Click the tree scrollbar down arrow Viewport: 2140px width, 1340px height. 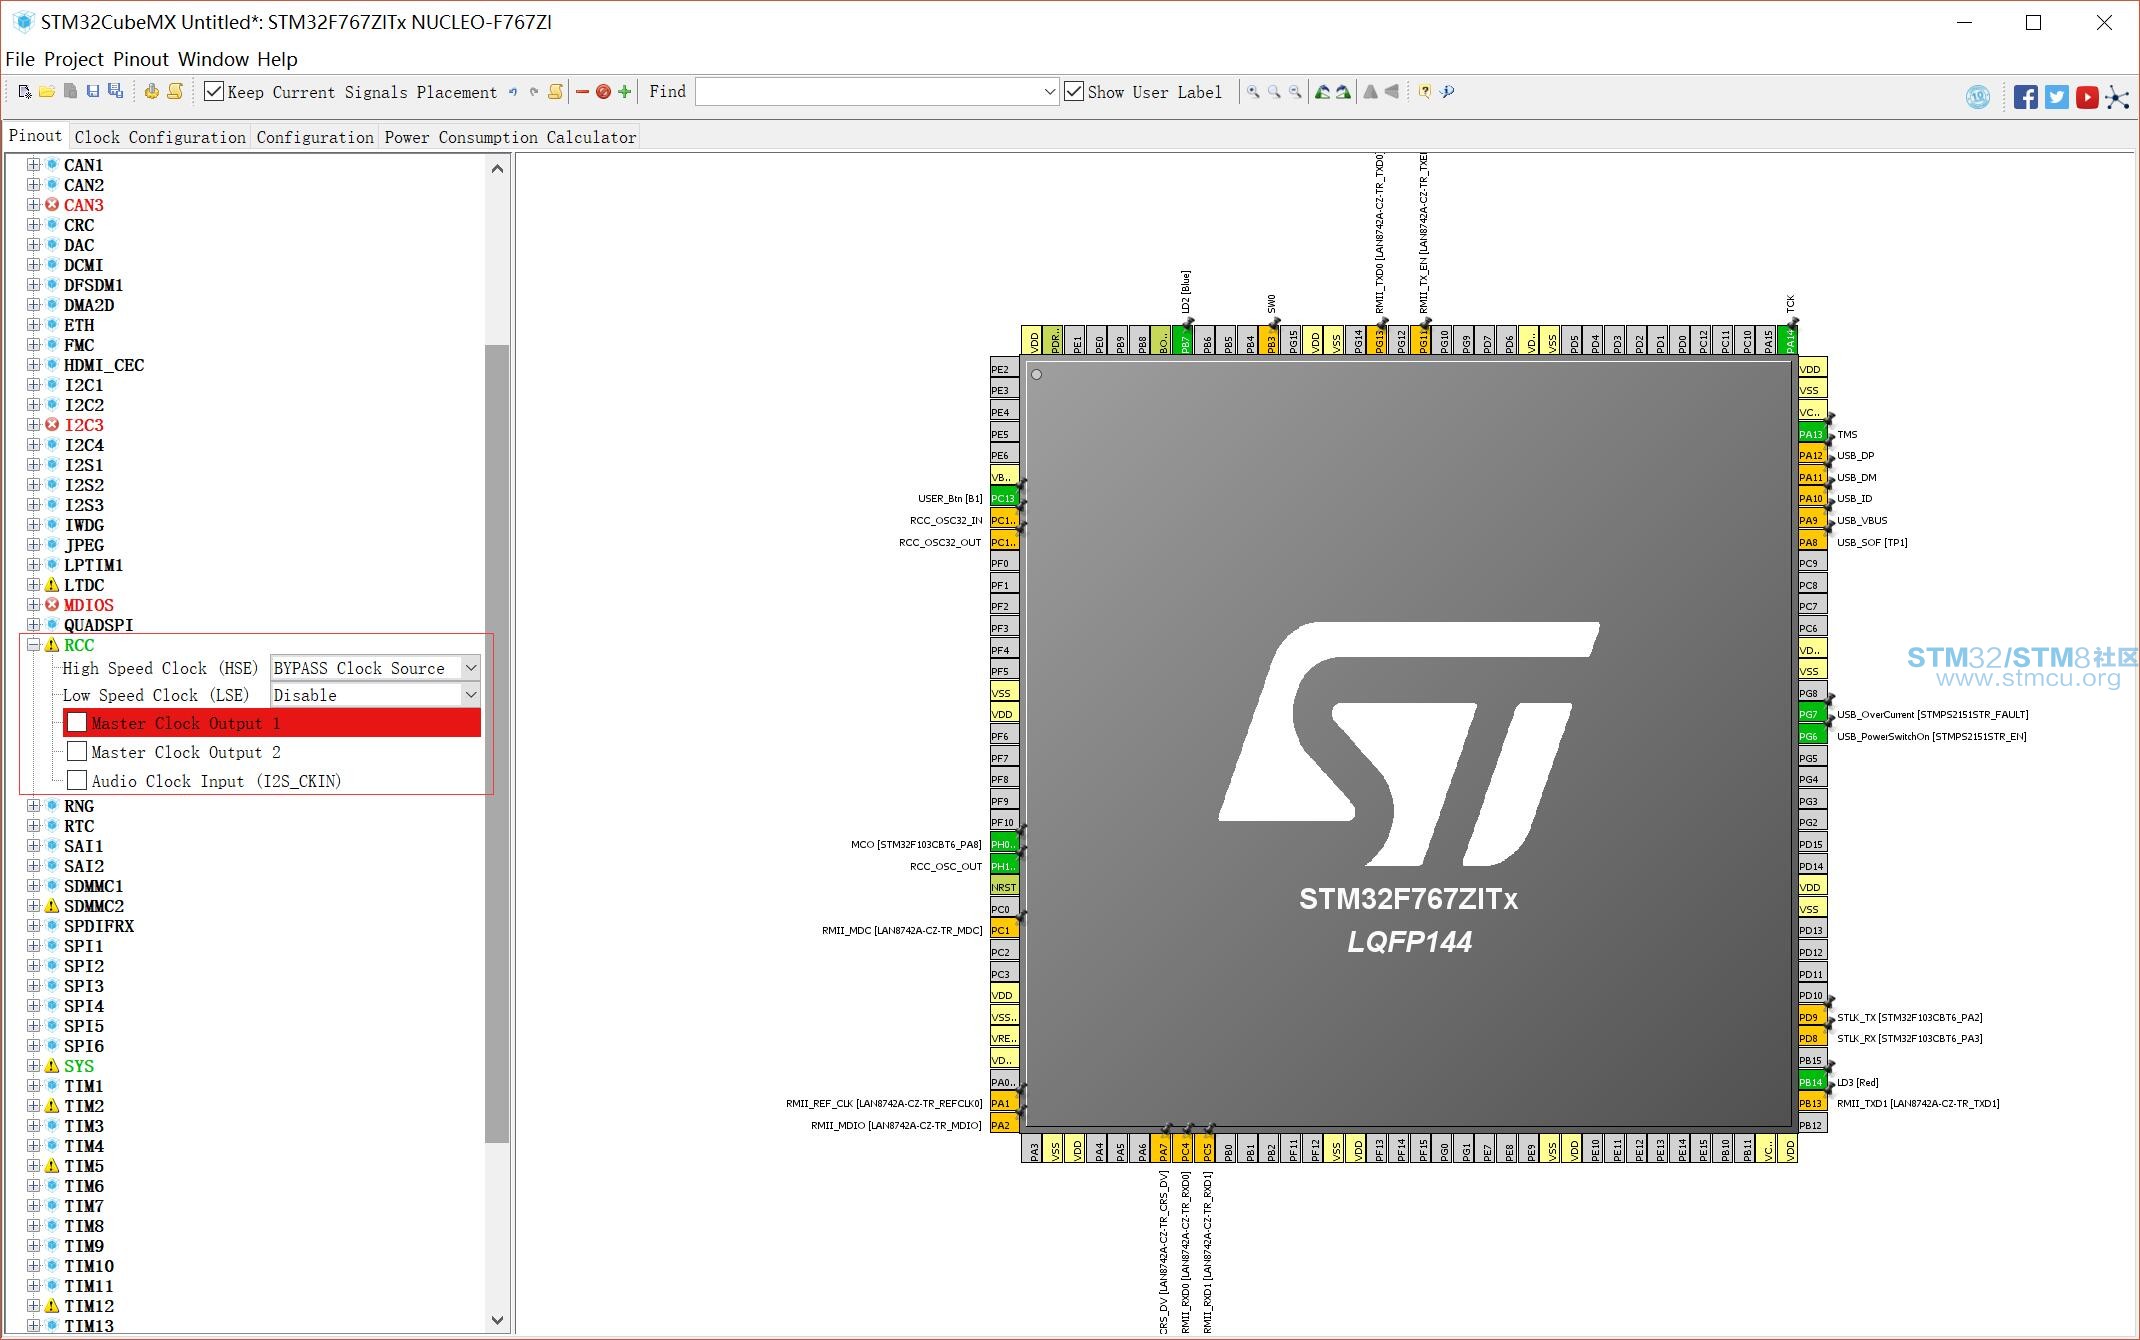497,1320
